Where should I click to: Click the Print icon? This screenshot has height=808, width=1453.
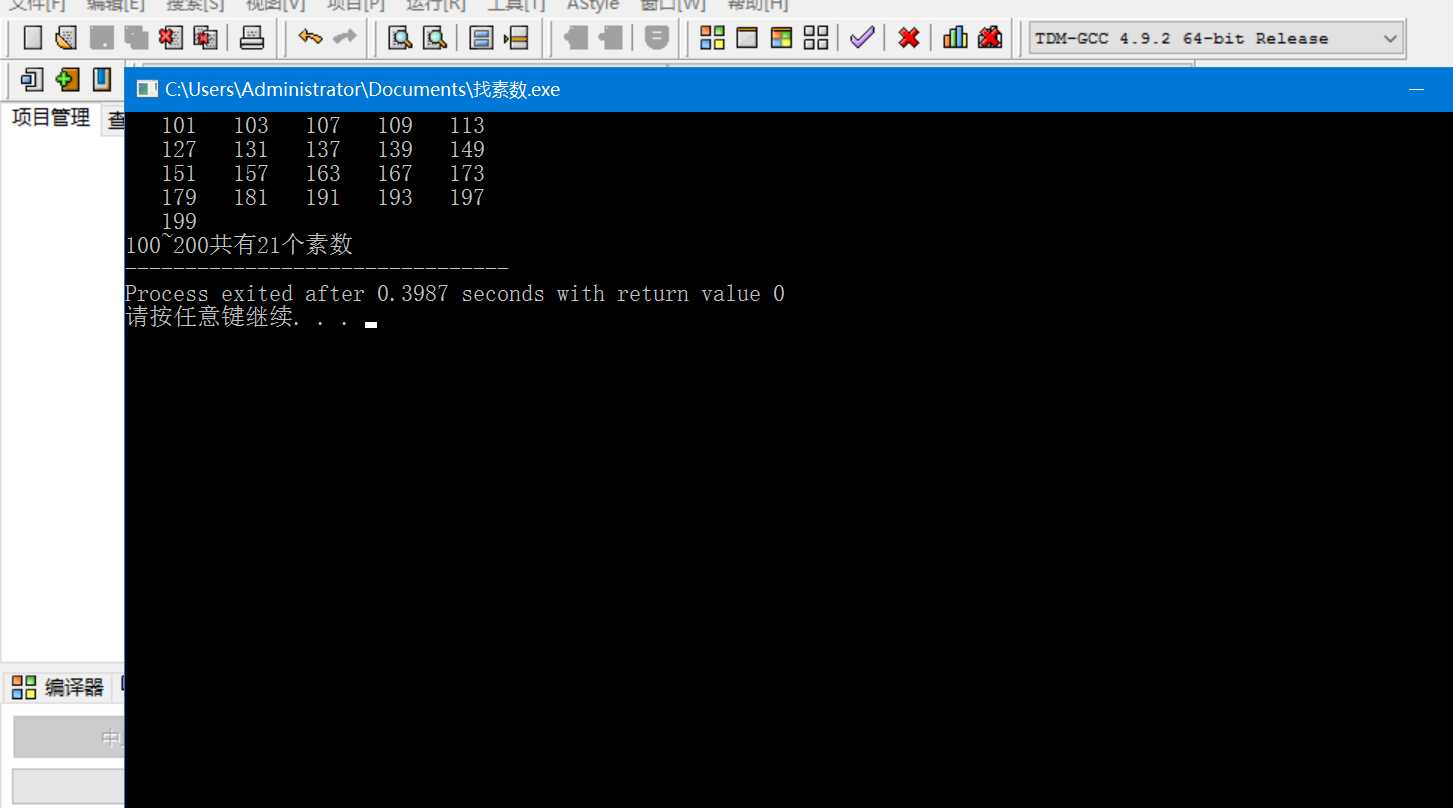click(252, 38)
